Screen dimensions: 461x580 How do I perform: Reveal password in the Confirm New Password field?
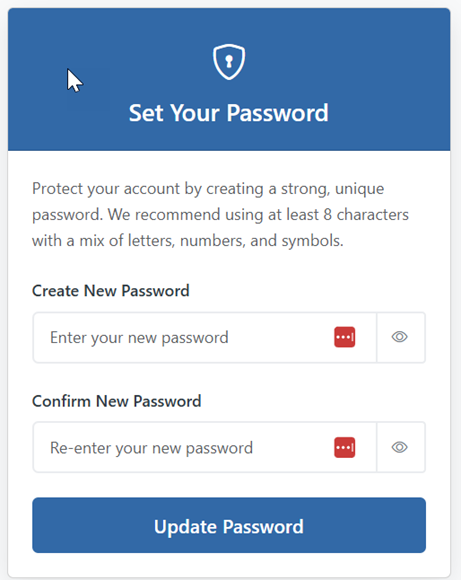click(x=400, y=447)
